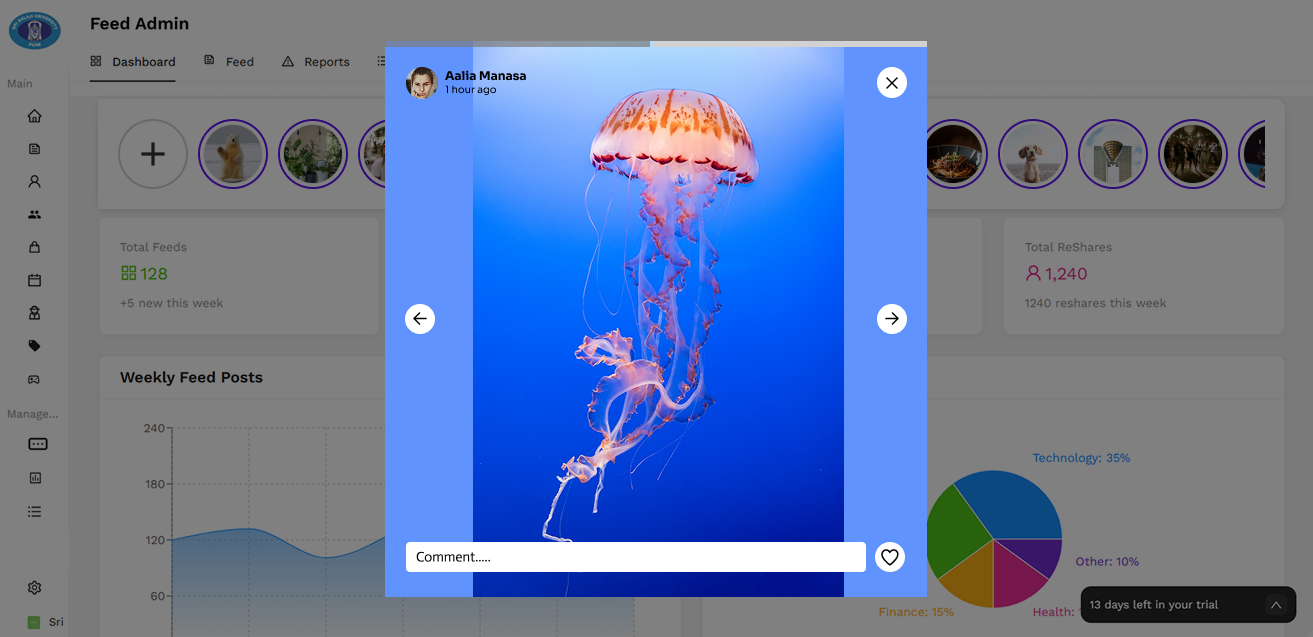Close the story viewer with X

891,83
